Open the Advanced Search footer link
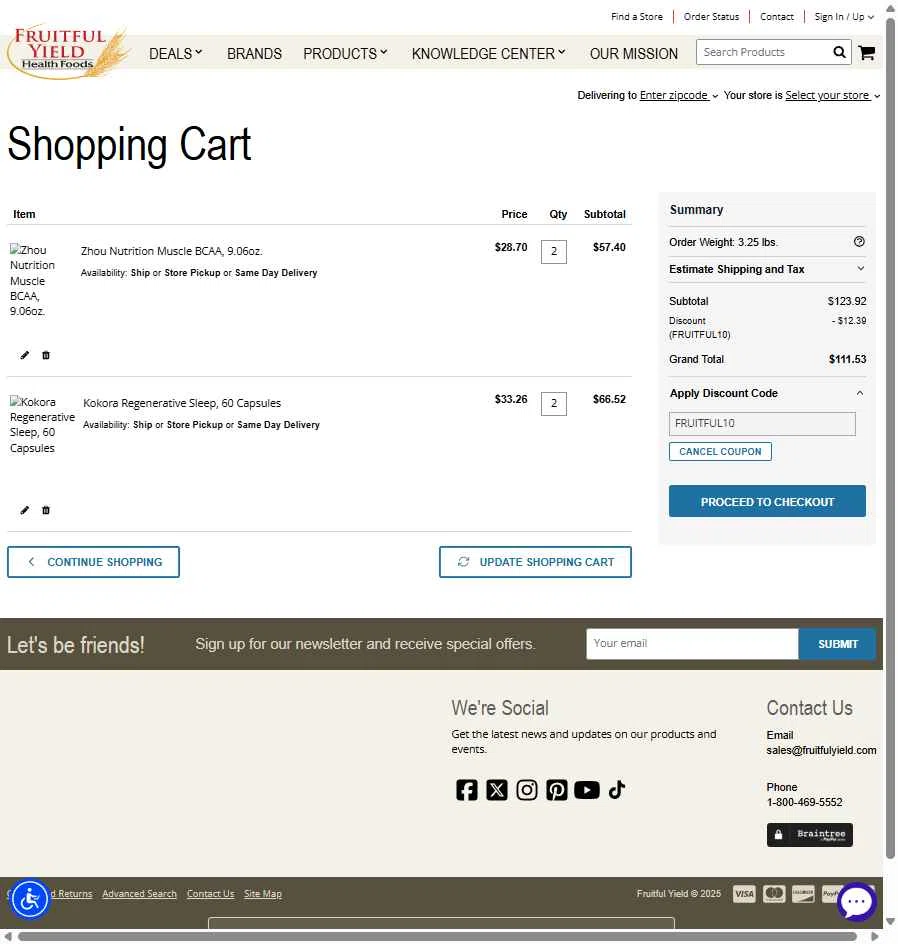 [139, 894]
